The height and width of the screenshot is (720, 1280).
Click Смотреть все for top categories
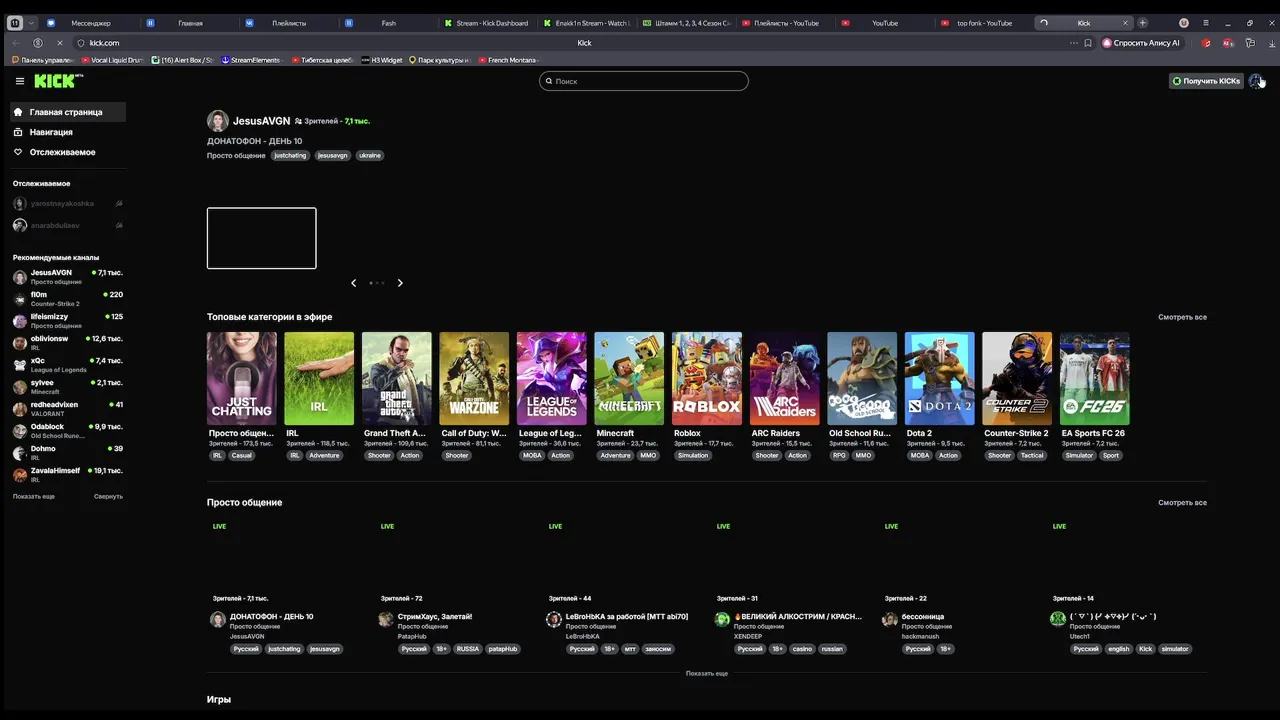[1182, 317]
